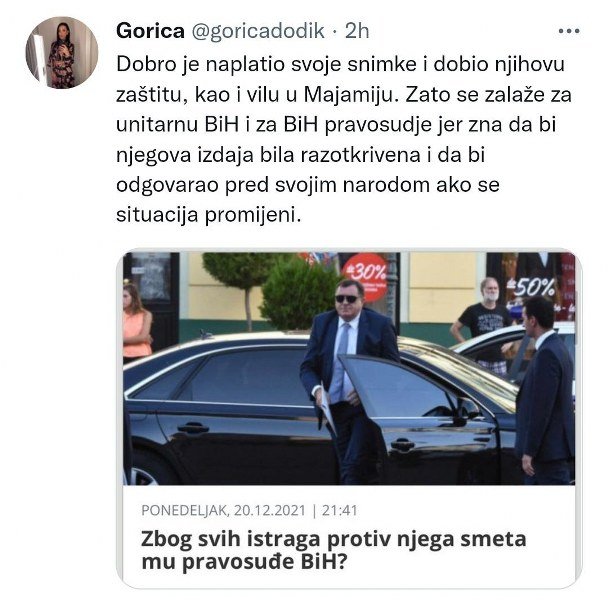Open headline "Zbog svih istraga protiv njega"

coord(333,539)
